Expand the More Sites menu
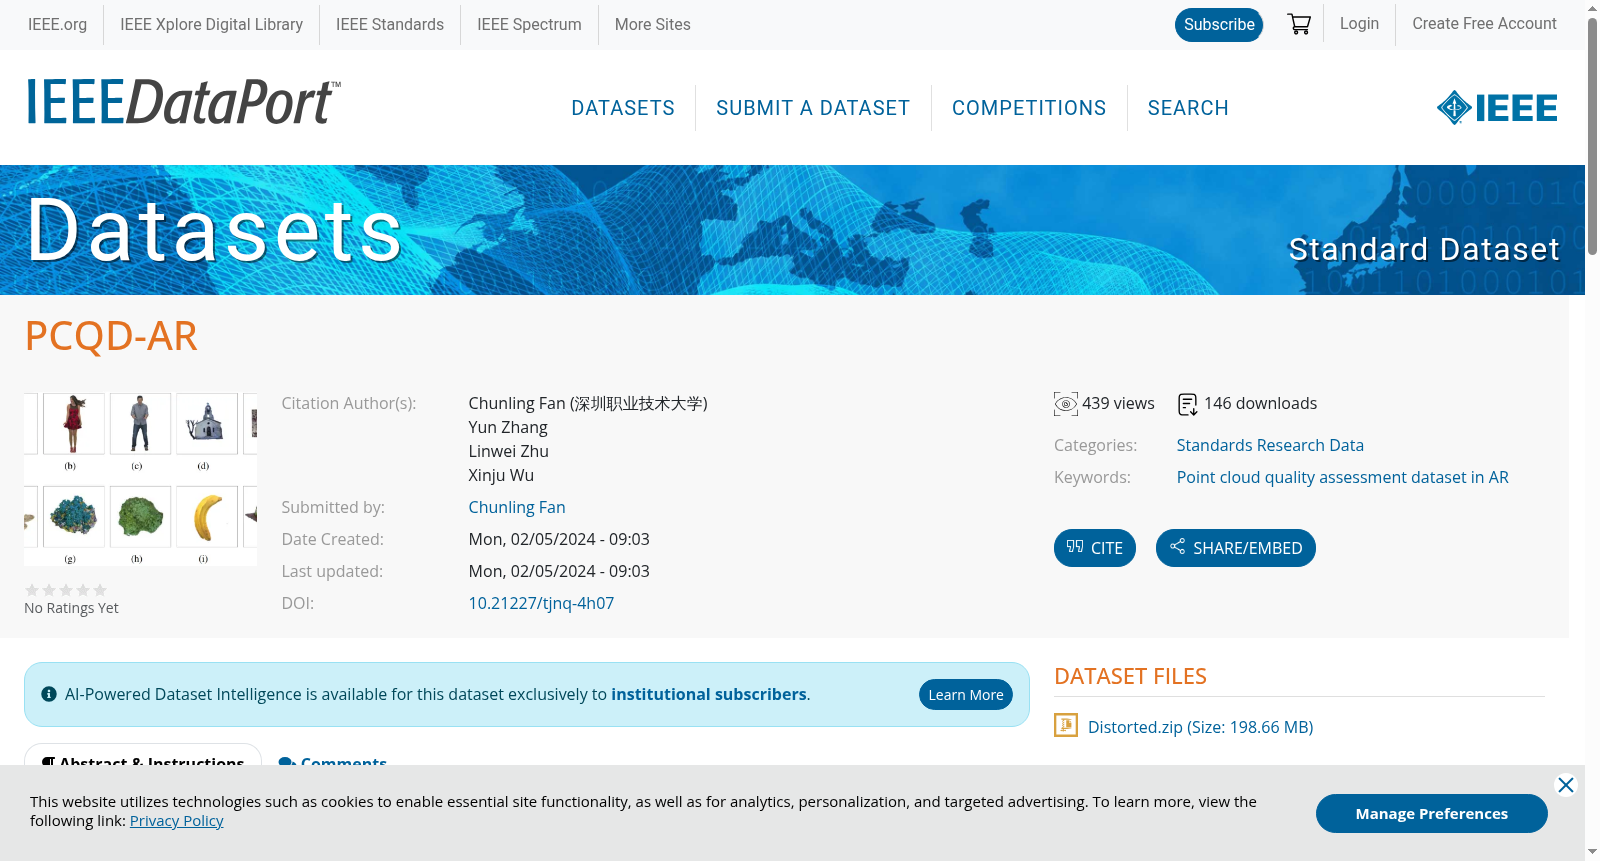This screenshot has height=861, width=1600. pyautogui.click(x=652, y=24)
